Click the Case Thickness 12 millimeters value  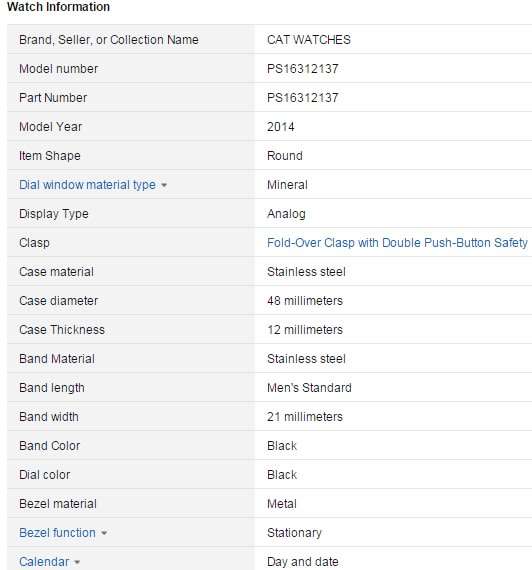click(x=305, y=330)
